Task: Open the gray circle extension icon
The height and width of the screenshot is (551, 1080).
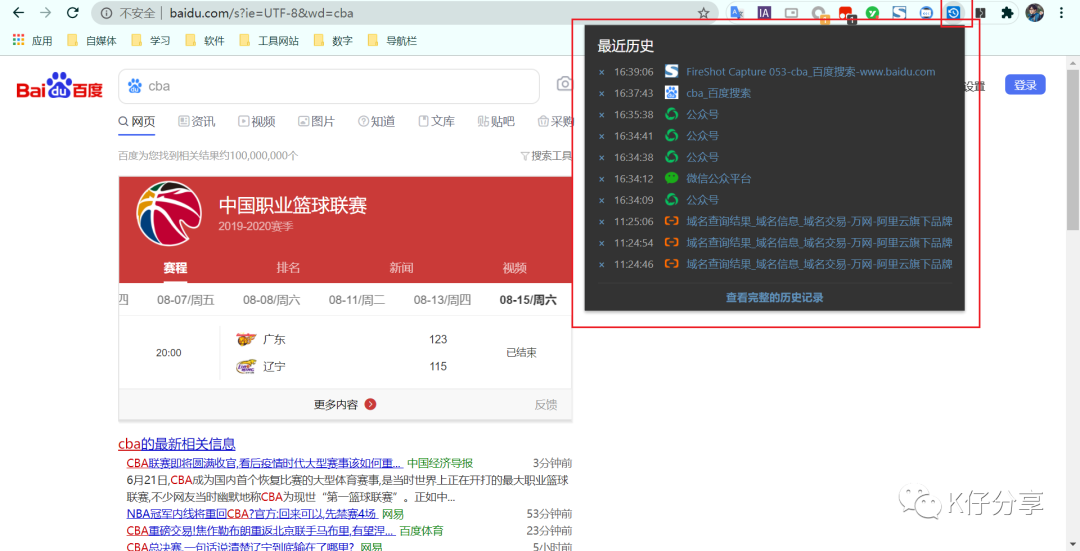Action: coord(818,13)
